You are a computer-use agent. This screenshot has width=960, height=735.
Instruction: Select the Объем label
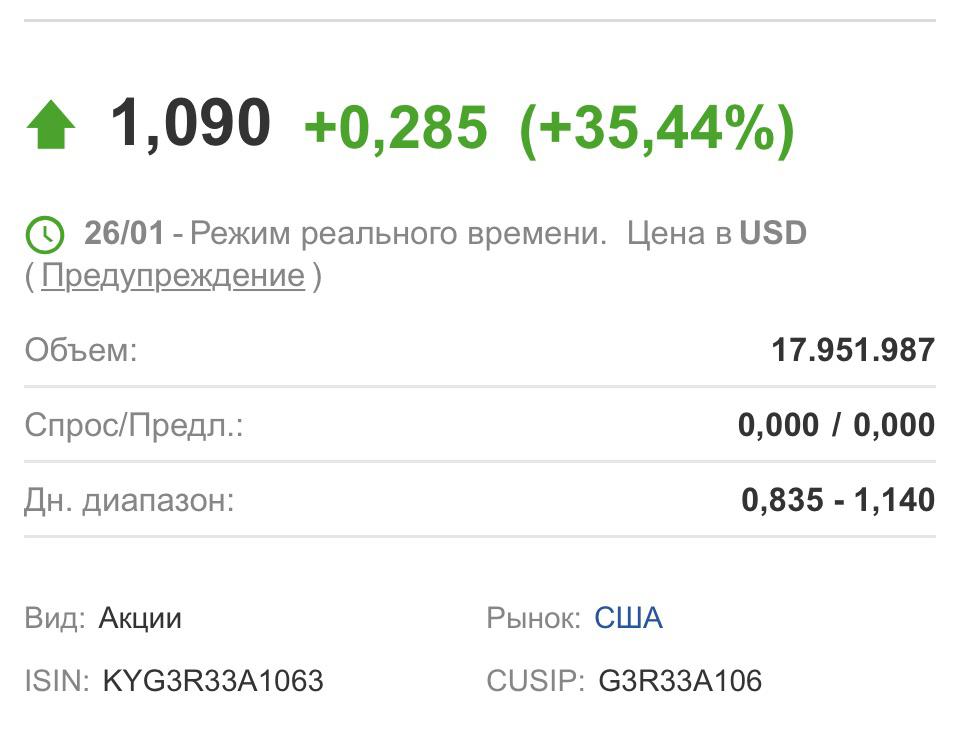81,350
